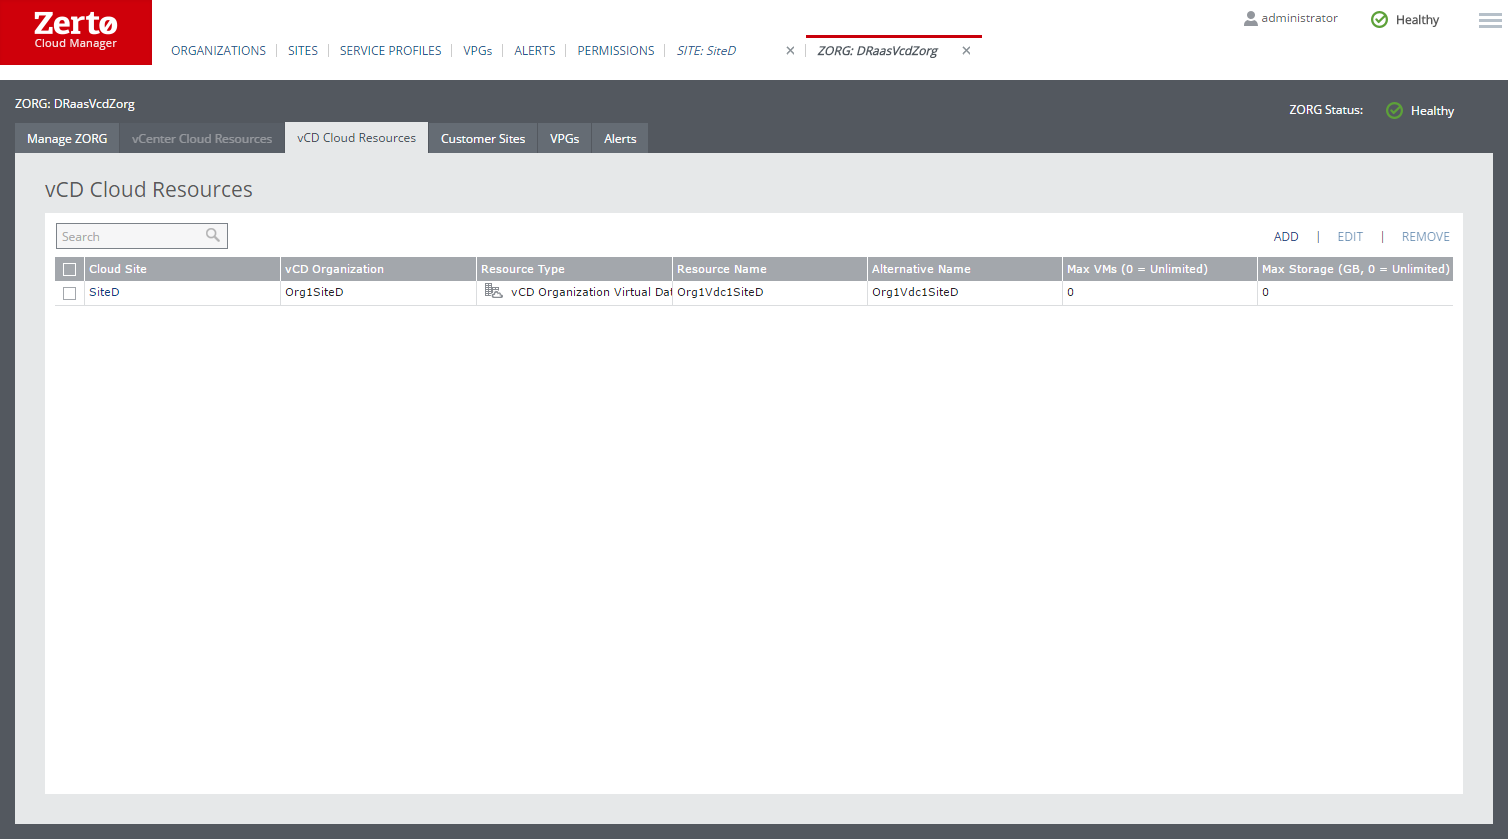Click the vCD Organization Virtual Datacenter icon
Viewport: 1508px width, 839px height.
[x=494, y=291]
